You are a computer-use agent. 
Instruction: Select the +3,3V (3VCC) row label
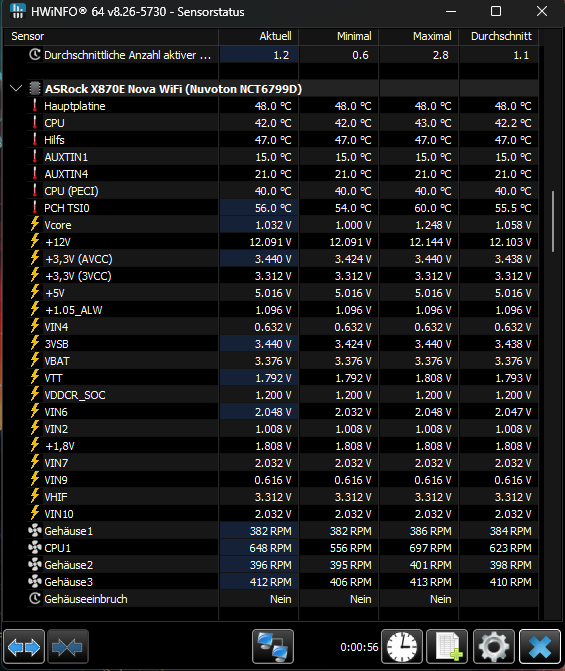coord(78,276)
